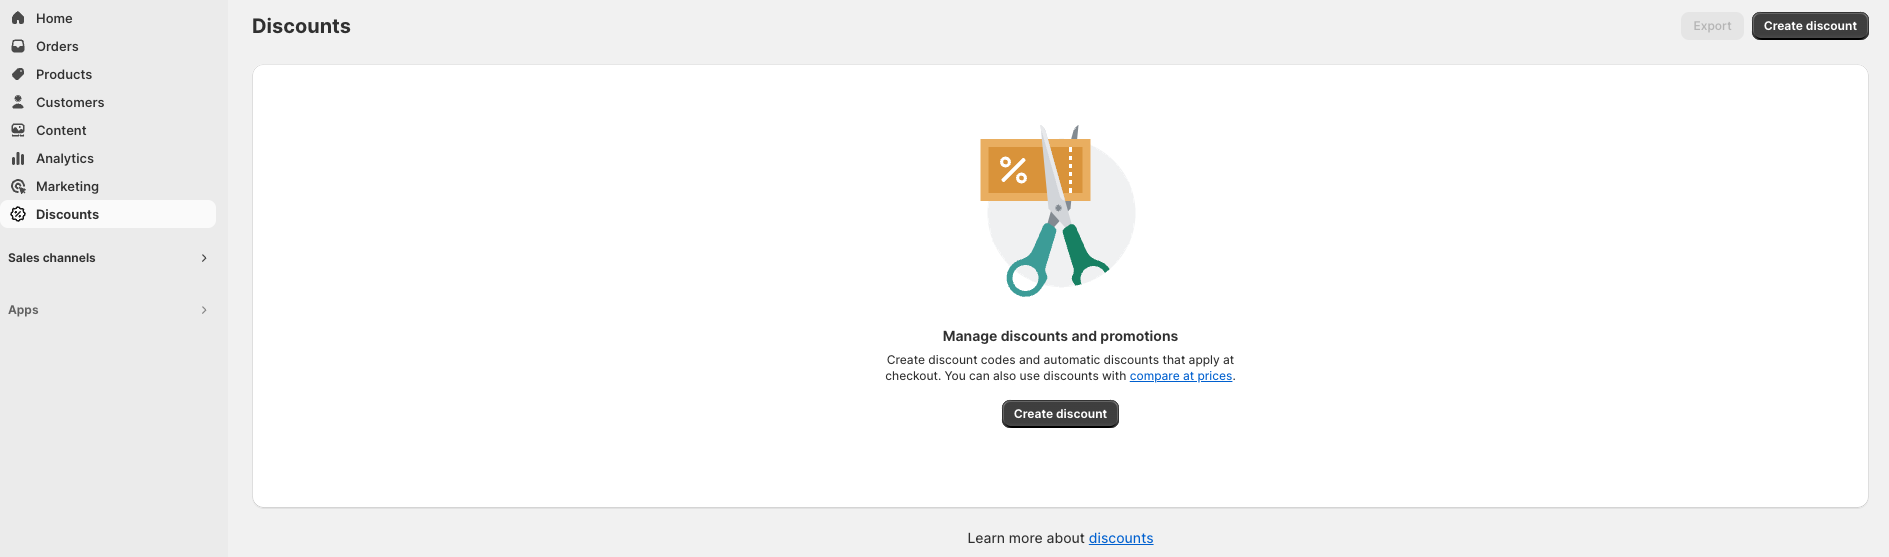
Task: Click the Marketing target icon
Action: pos(18,186)
